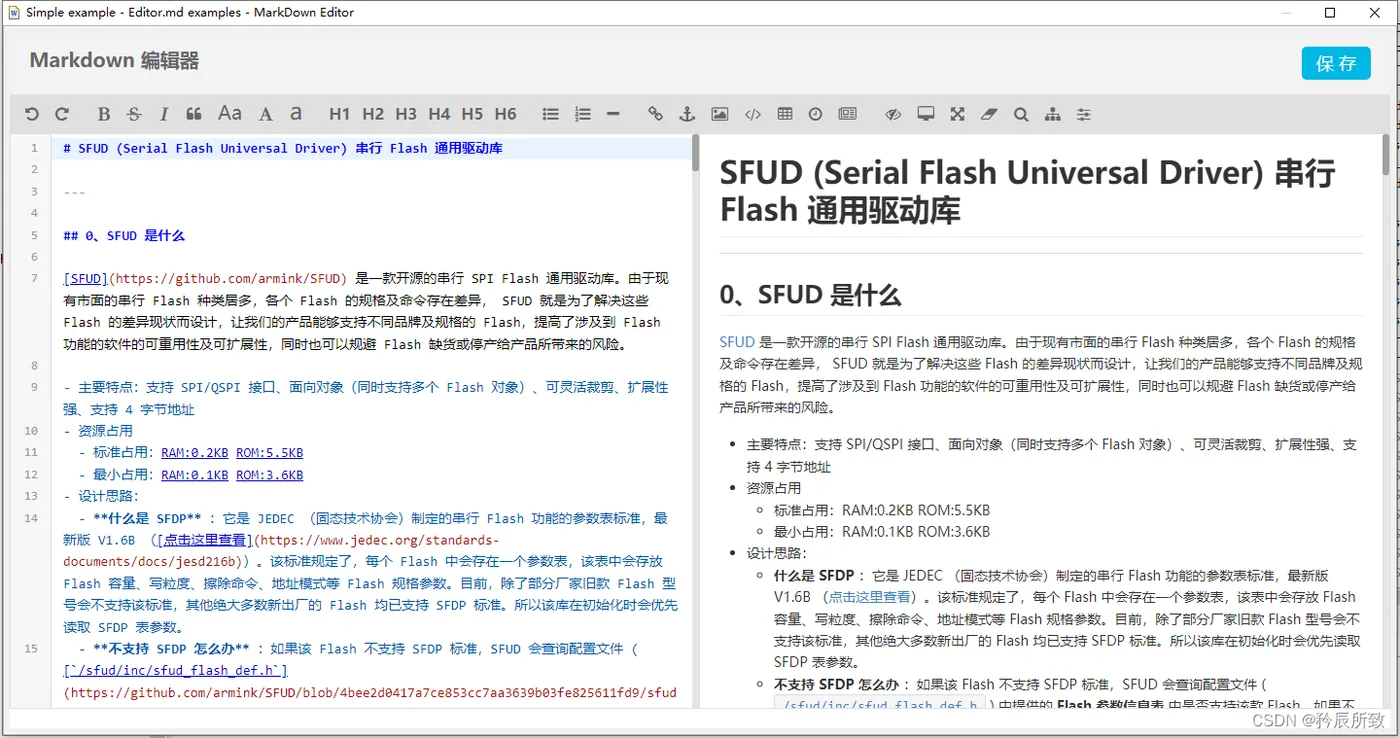Viewport: 1400px width, 738px height.
Task: Insert a table using grid icon
Action: (x=785, y=114)
